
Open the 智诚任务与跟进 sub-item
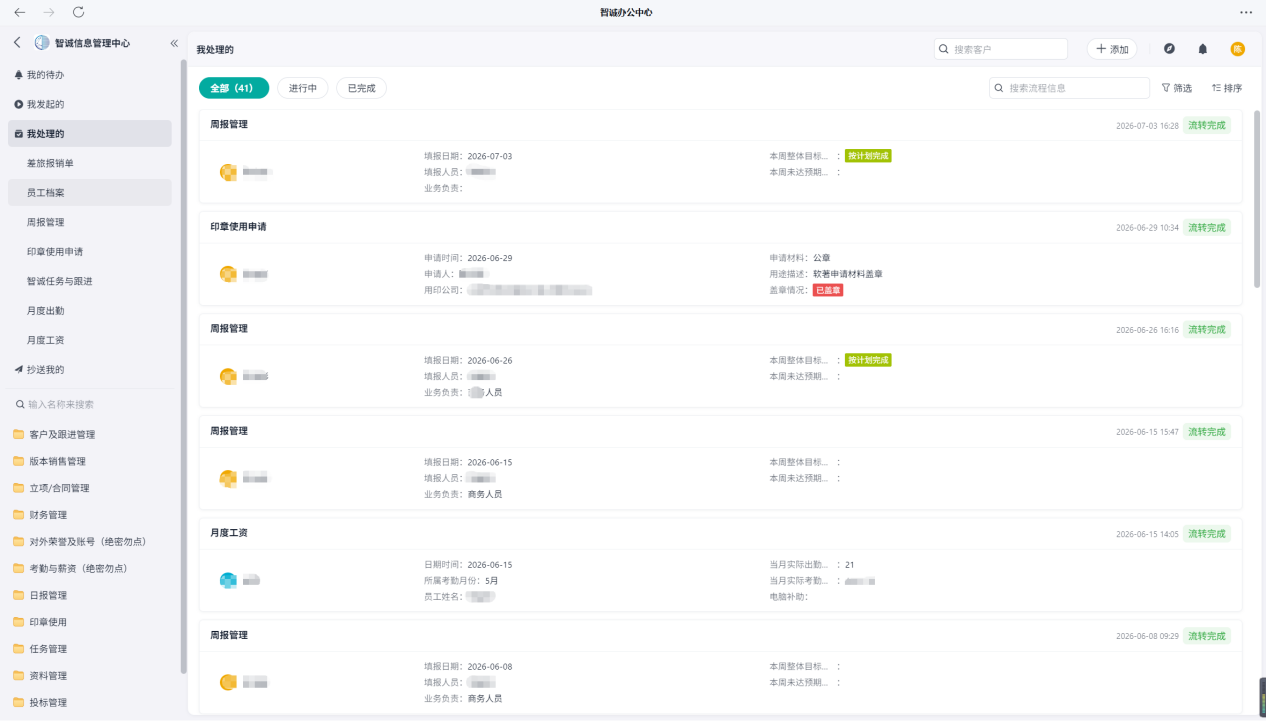click(x=90, y=281)
